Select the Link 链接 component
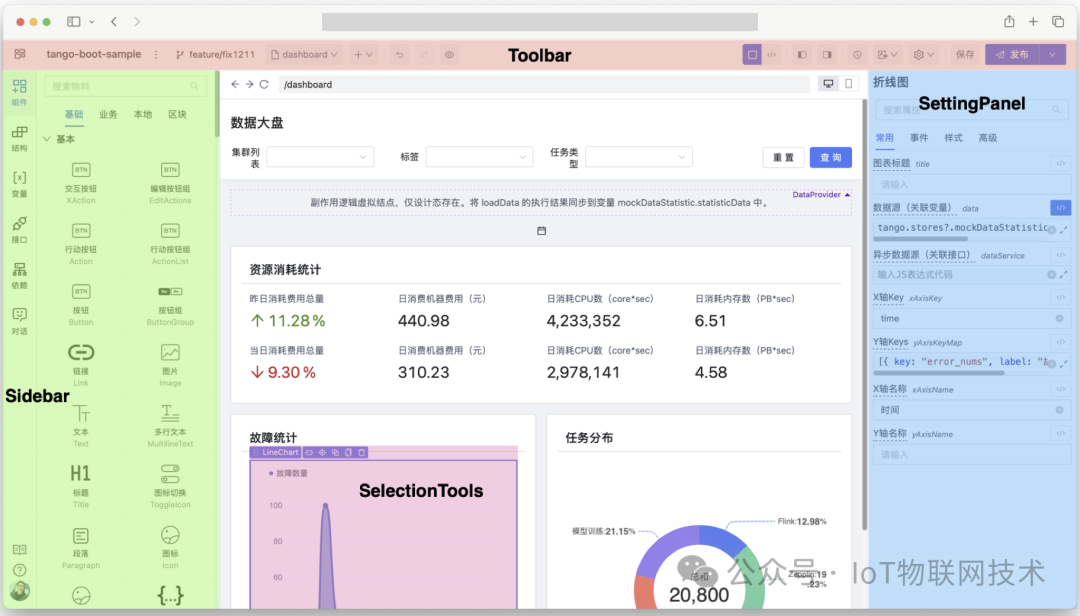 [81, 365]
